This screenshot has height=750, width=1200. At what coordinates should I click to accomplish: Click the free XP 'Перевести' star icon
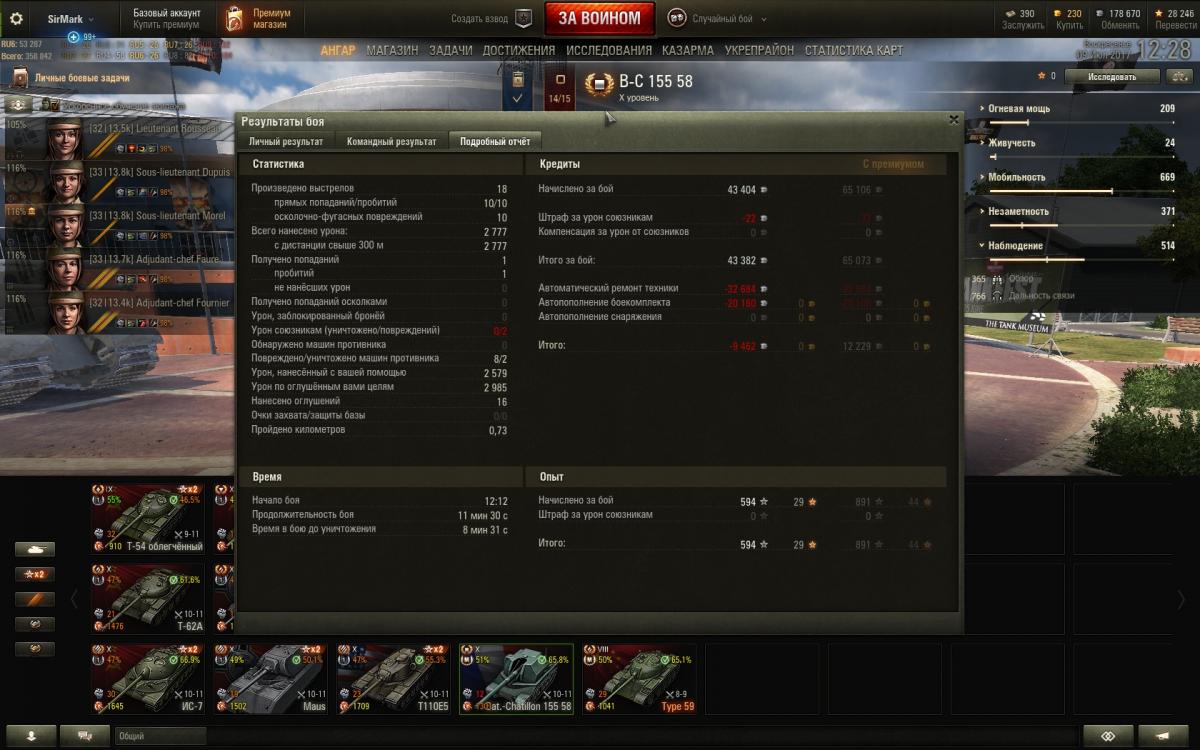[x=1160, y=13]
